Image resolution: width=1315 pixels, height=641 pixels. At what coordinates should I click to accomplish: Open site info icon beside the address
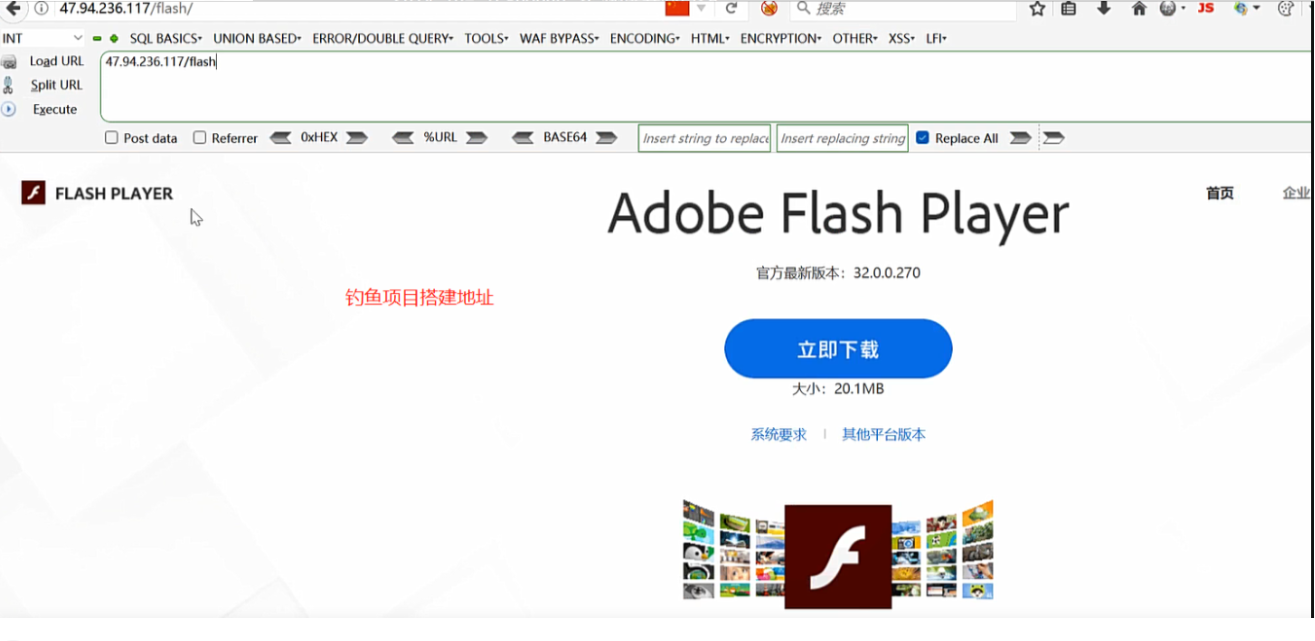pyautogui.click(x=42, y=8)
